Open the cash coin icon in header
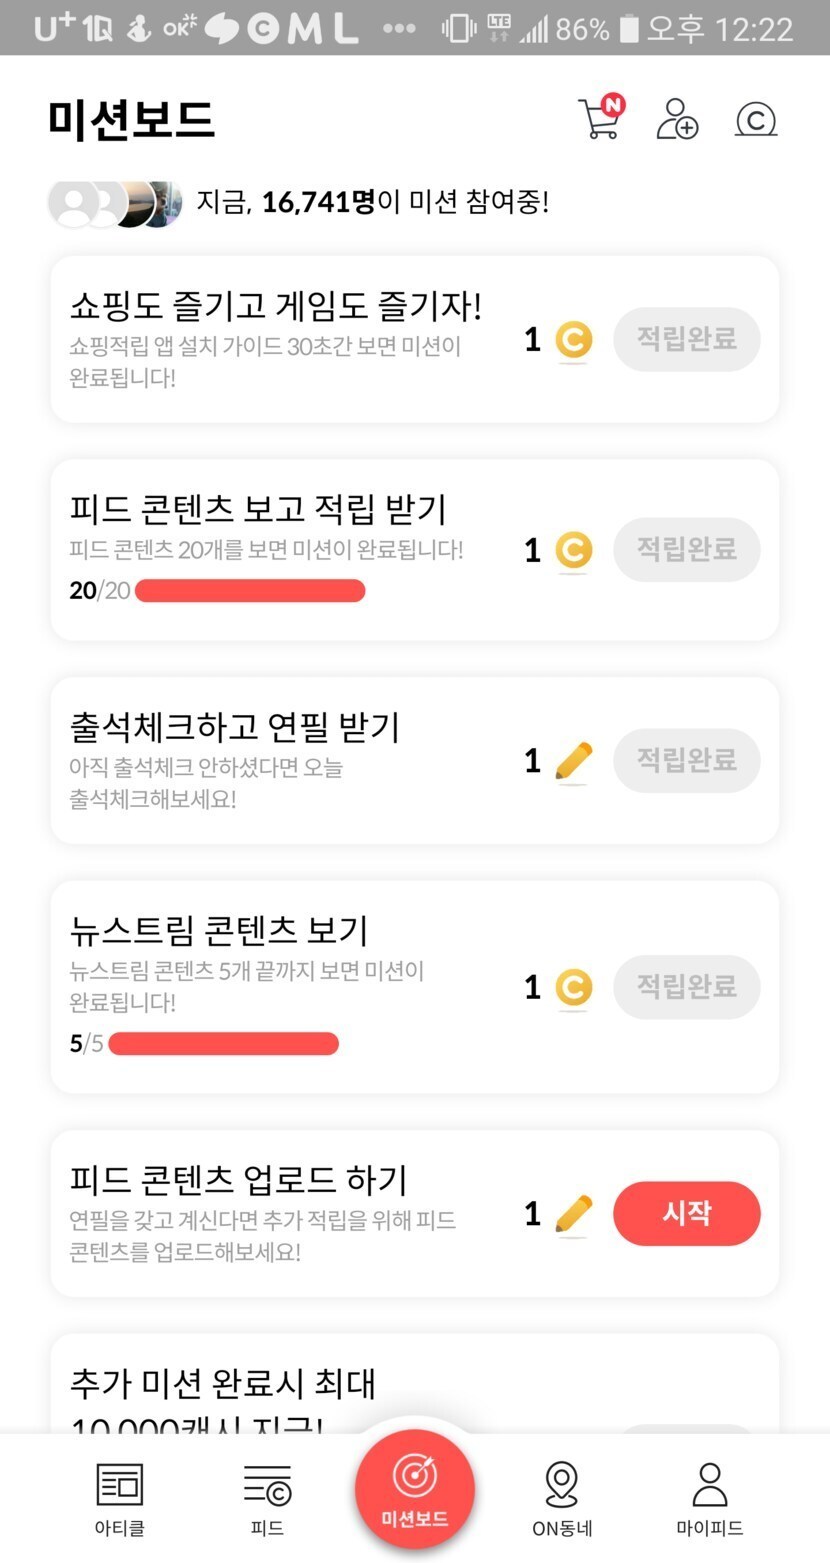 [x=756, y=120]
